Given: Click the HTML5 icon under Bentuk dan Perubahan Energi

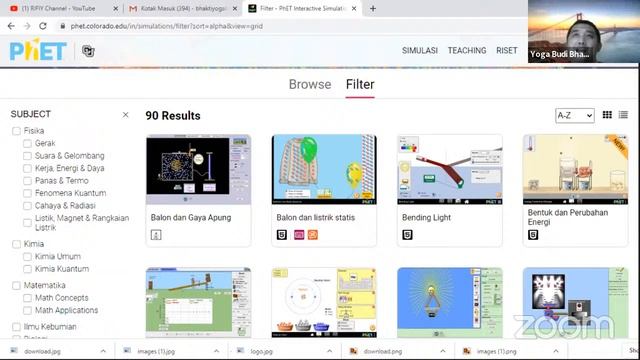Looking at the screenshot, I should [533, 235].
